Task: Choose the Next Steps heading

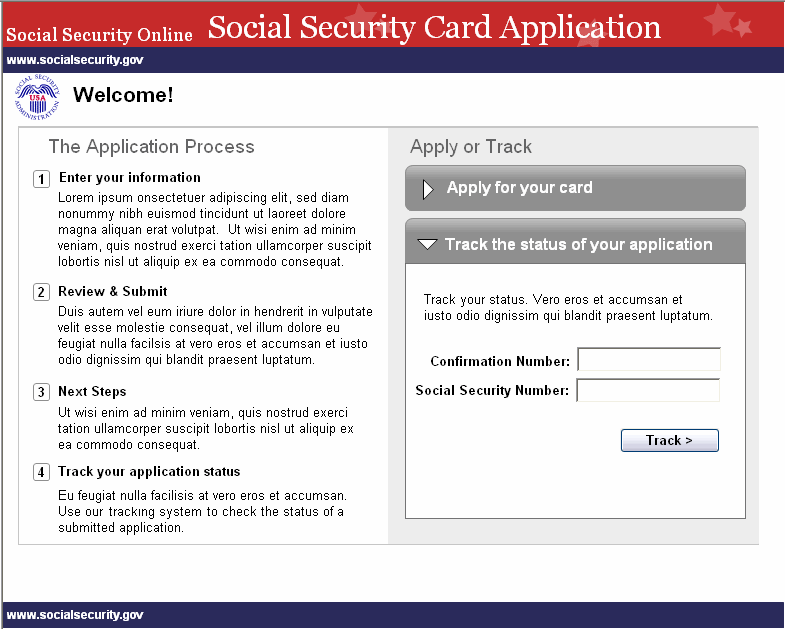Action: [x=92, y=392]
